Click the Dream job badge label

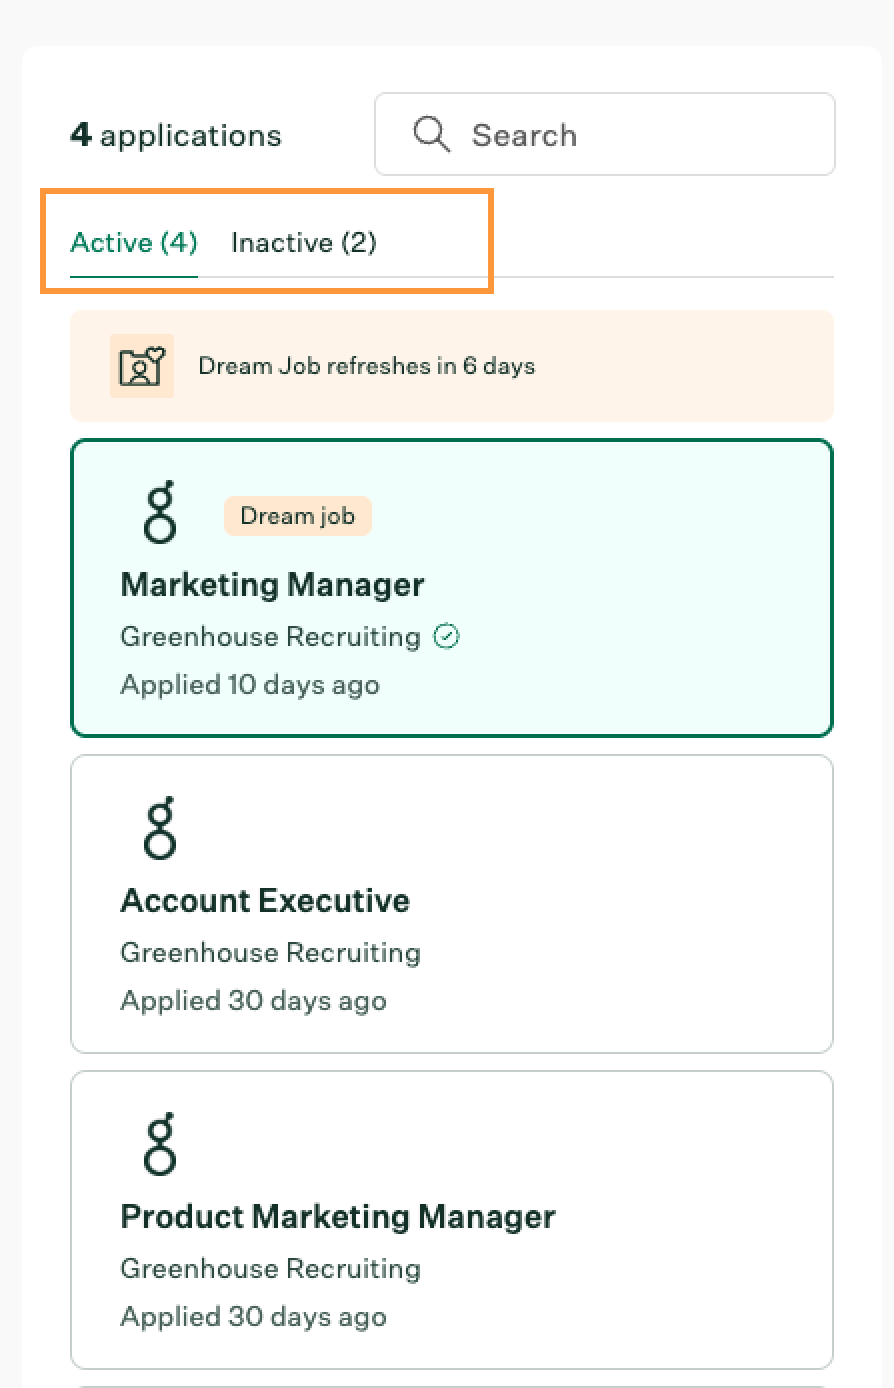(x=298, y=516)
